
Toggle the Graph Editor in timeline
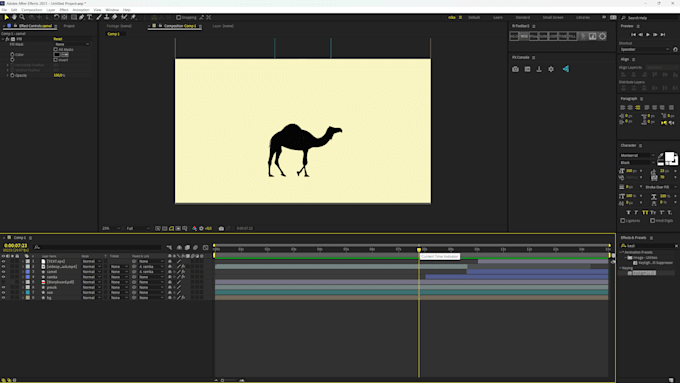(206, 248)
